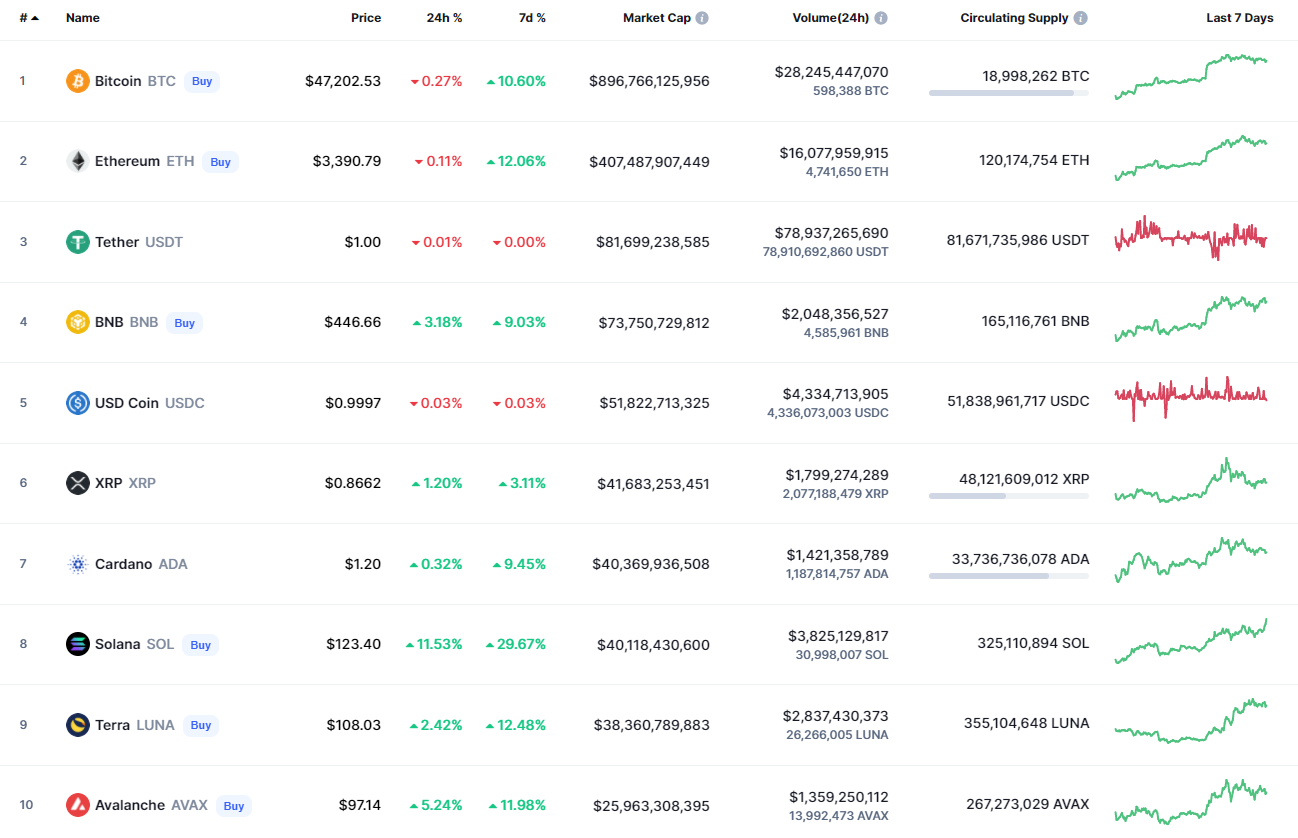
Task: Open the Circulating Supply info icon
Action: [x=1081, y=18]
